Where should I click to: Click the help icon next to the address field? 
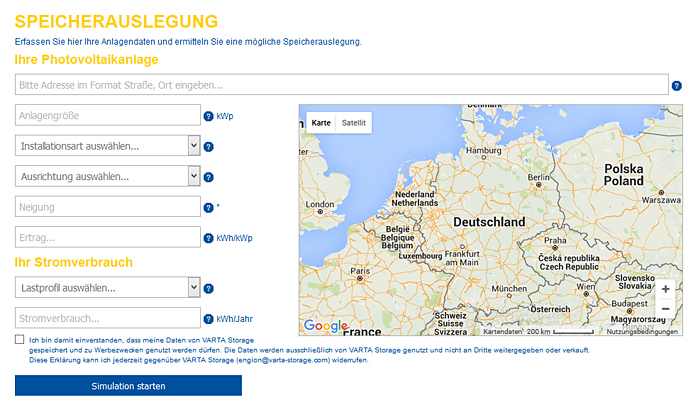676,86
